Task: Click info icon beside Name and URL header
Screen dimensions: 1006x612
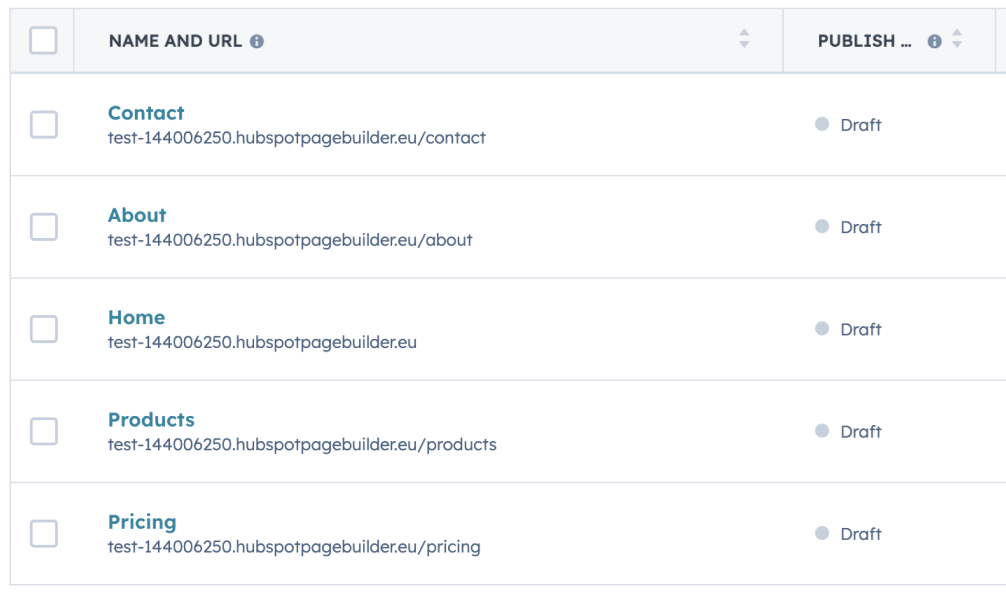Action: [257, 42]
